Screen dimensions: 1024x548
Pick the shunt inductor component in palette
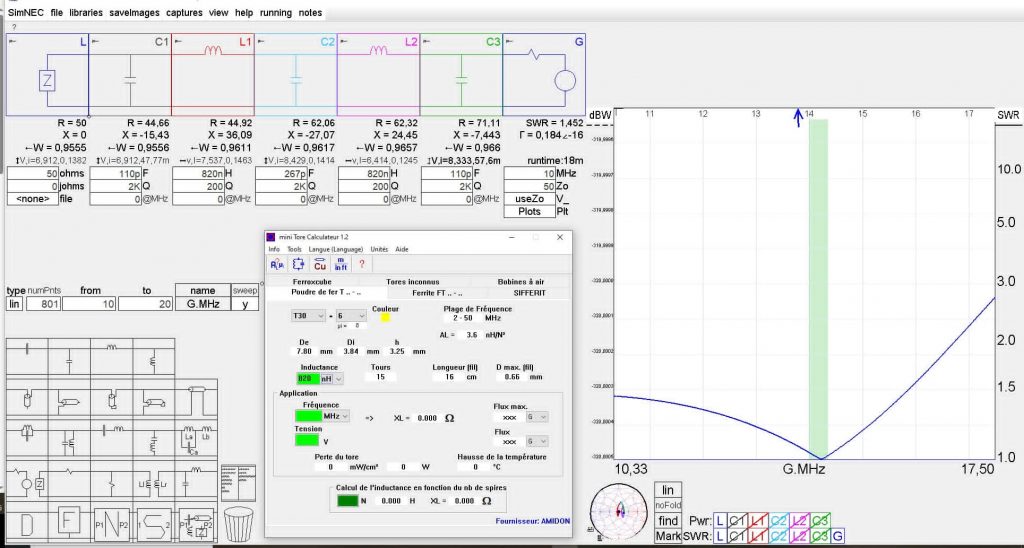point(153,356)
